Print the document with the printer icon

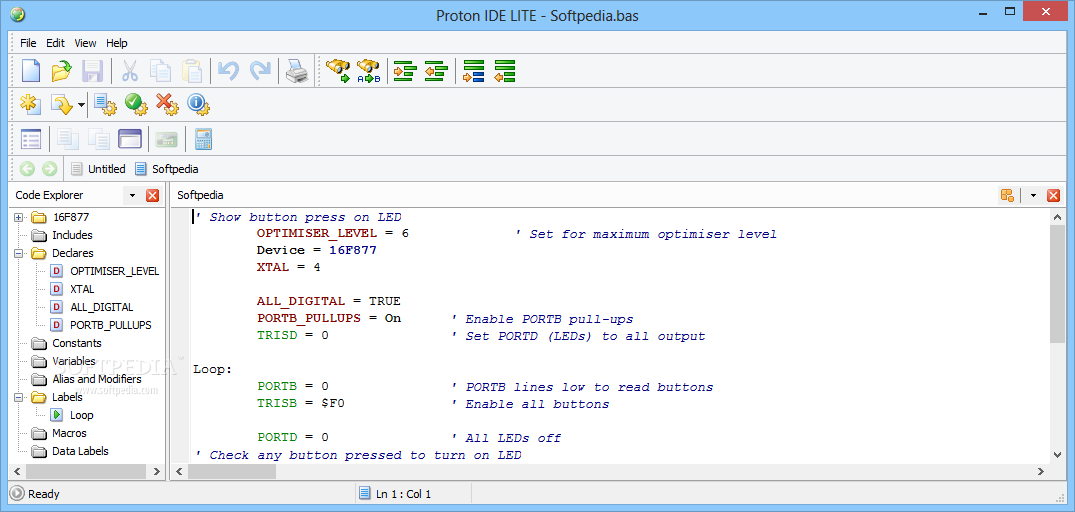pos(297,71)
